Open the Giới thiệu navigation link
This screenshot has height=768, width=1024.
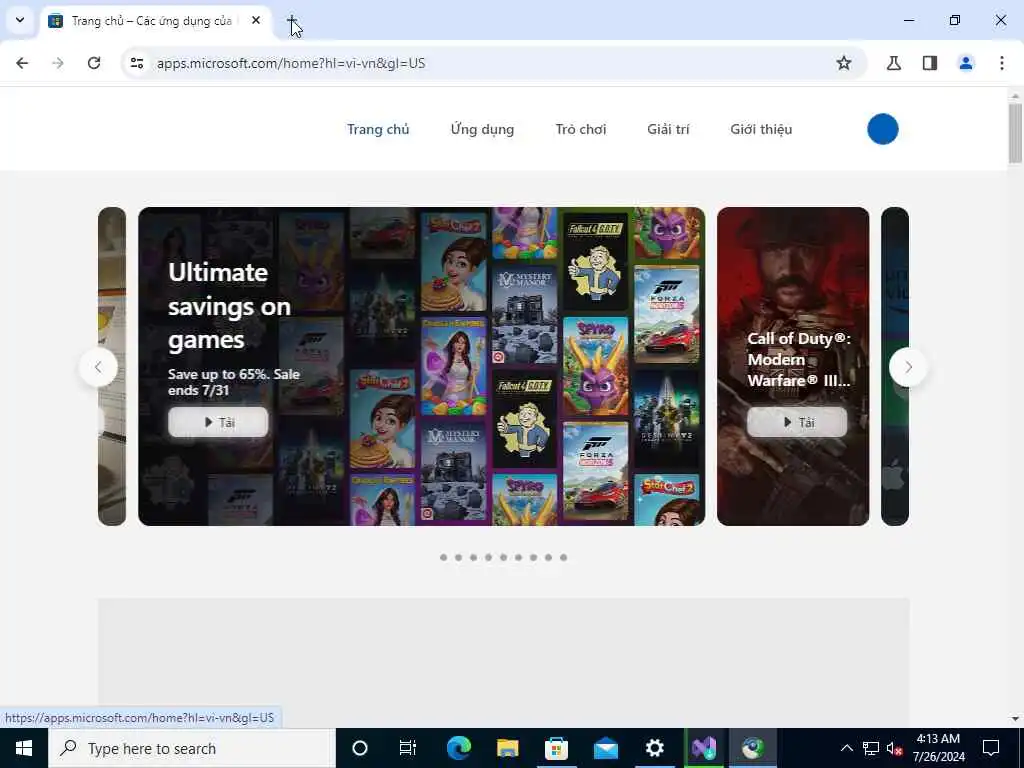coord(761,129)
